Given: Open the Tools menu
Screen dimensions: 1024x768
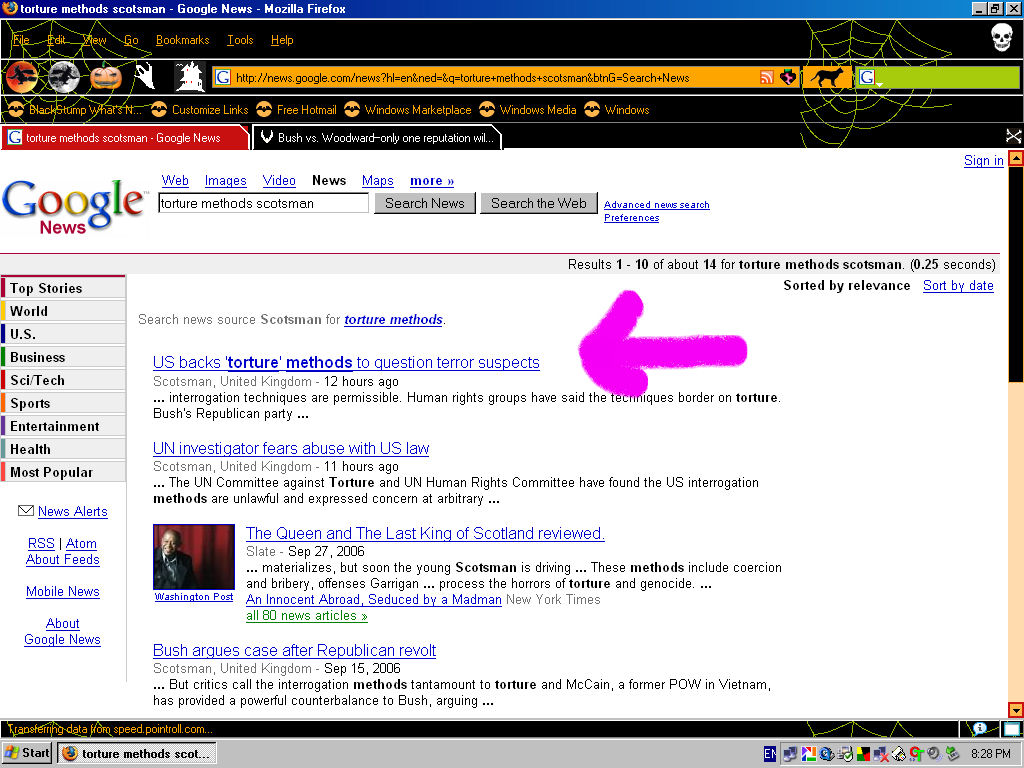Looking at the screenshot, I should tap(240, 40).
